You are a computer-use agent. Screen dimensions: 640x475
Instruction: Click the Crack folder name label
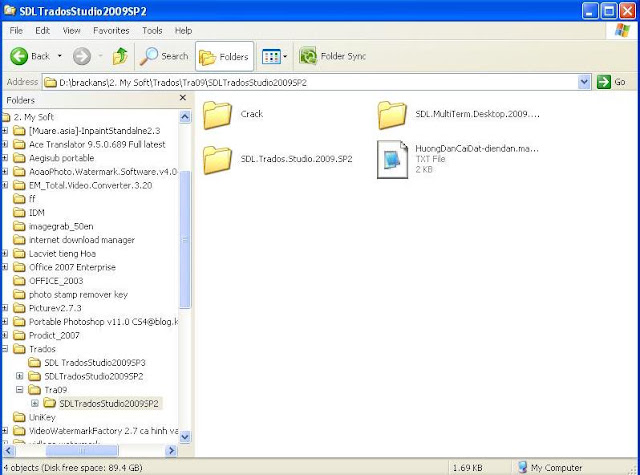(252, 114)
